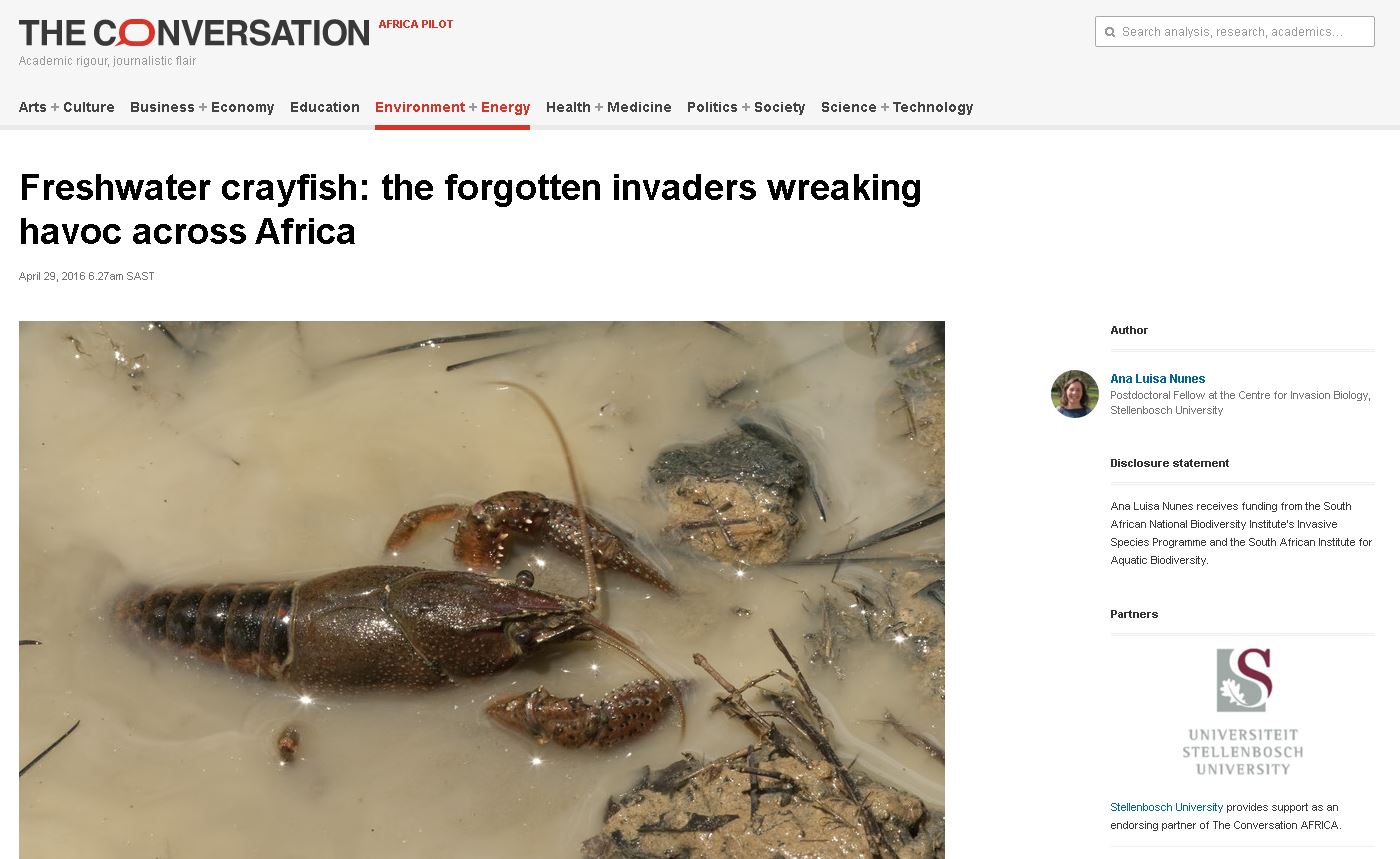
Task: Click the search analysis input field
Action: [x=1235, y=32]
